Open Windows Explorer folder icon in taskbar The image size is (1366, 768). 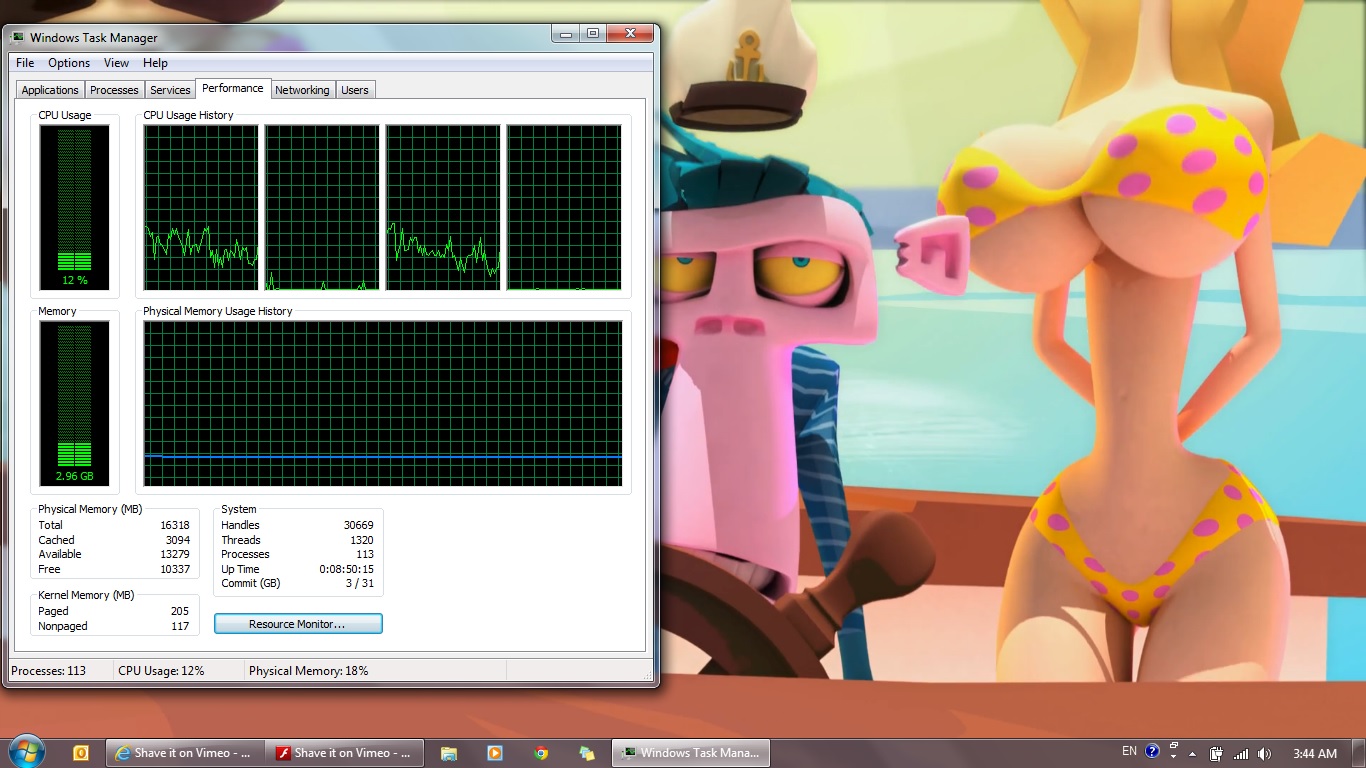pyautogui.click(x=449, y=753)
